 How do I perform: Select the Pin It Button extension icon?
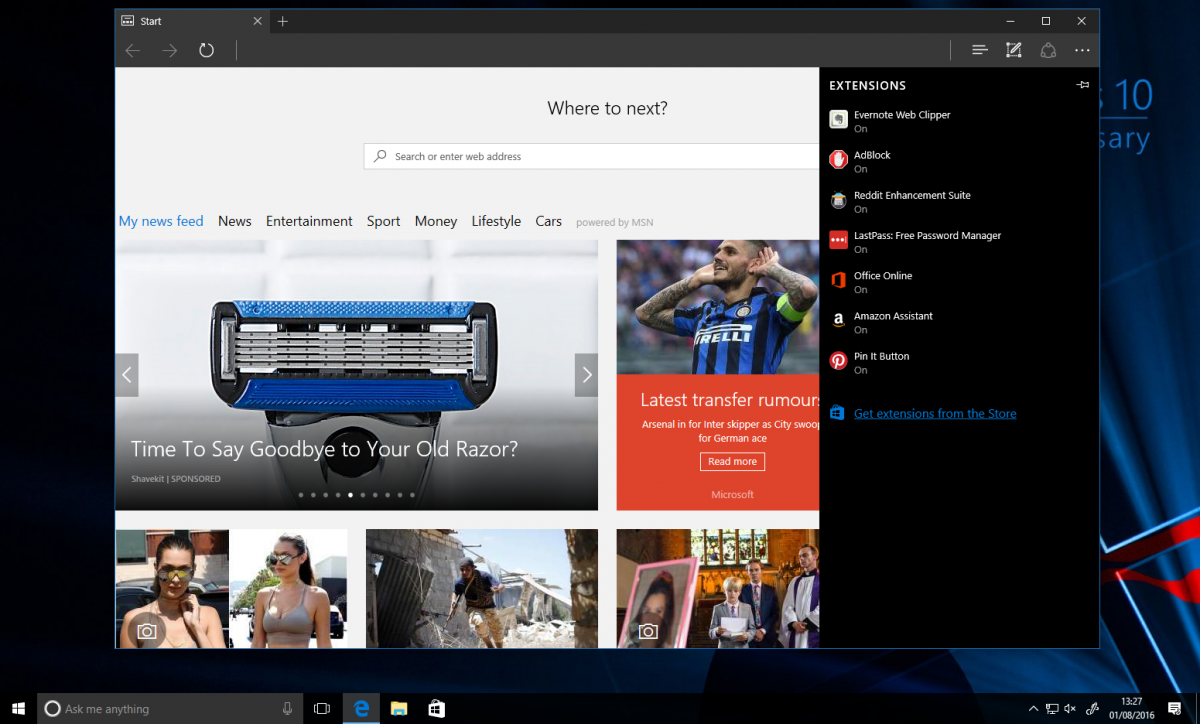point(837,361)
